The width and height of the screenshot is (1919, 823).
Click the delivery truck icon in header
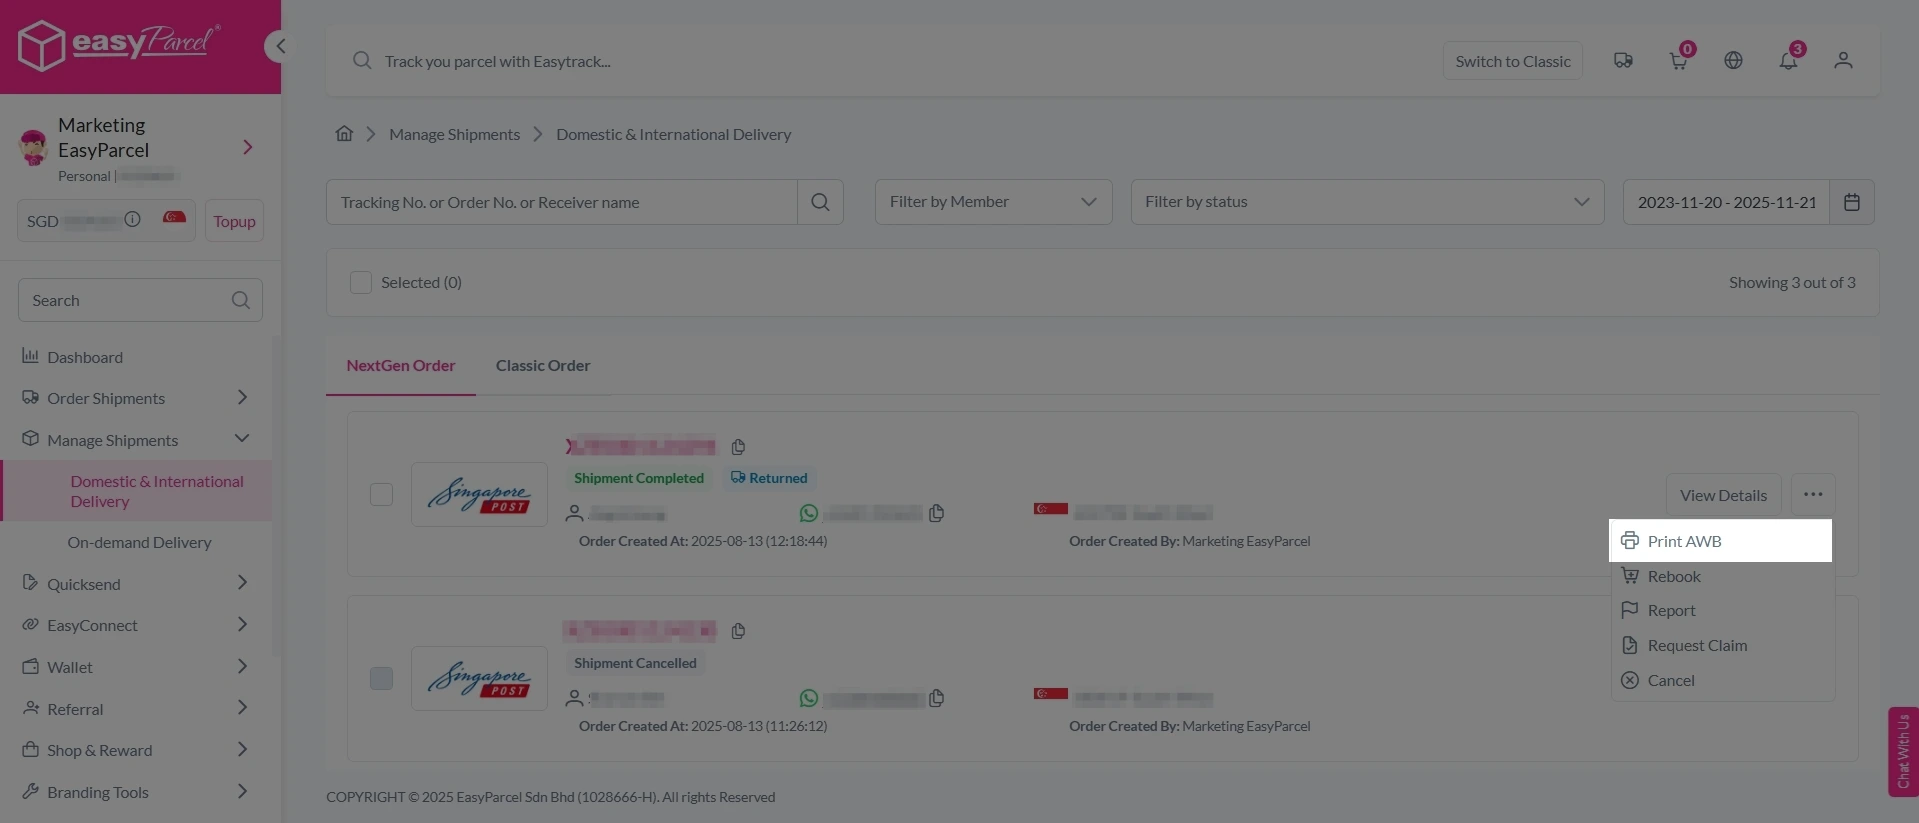pyautogui.click(x=1623, y=61)
